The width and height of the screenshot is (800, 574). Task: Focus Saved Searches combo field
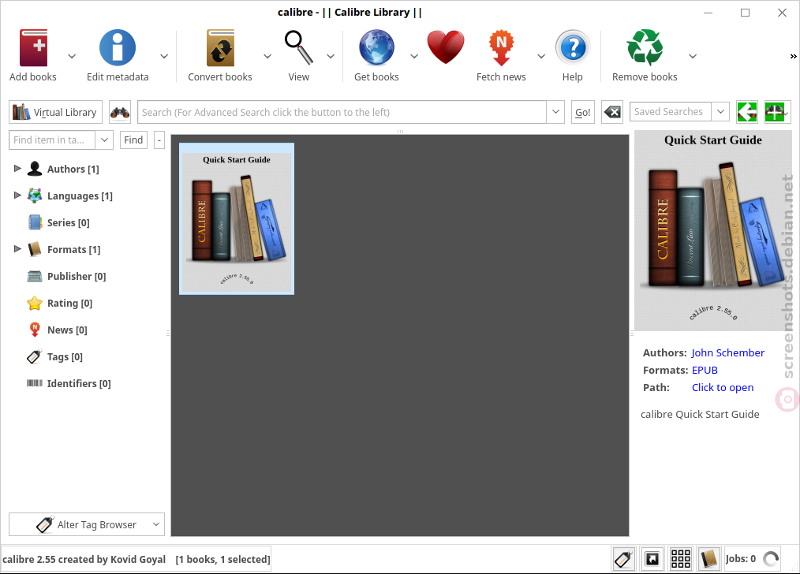(x=670, y=111)
